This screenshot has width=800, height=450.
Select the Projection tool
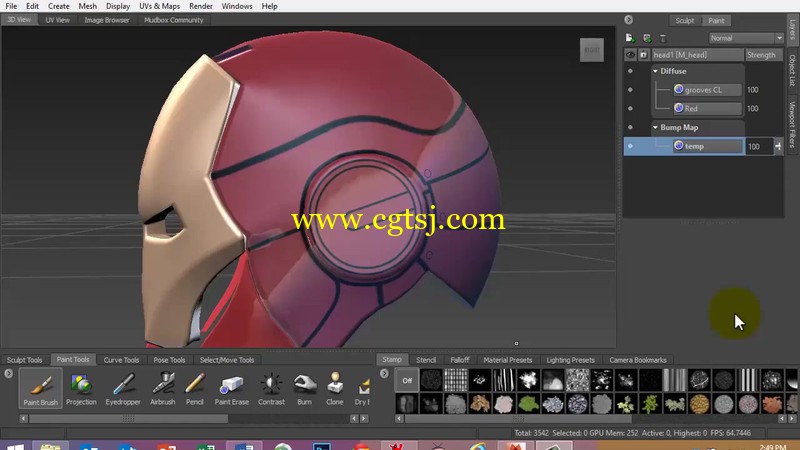(x=81, y=389)
